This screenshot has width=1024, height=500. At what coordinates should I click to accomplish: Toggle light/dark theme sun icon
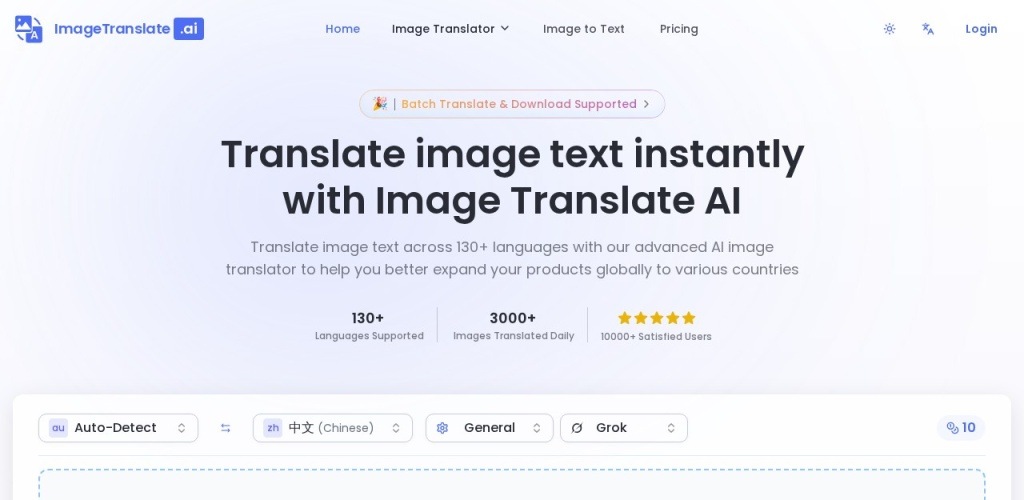(889, 29)
